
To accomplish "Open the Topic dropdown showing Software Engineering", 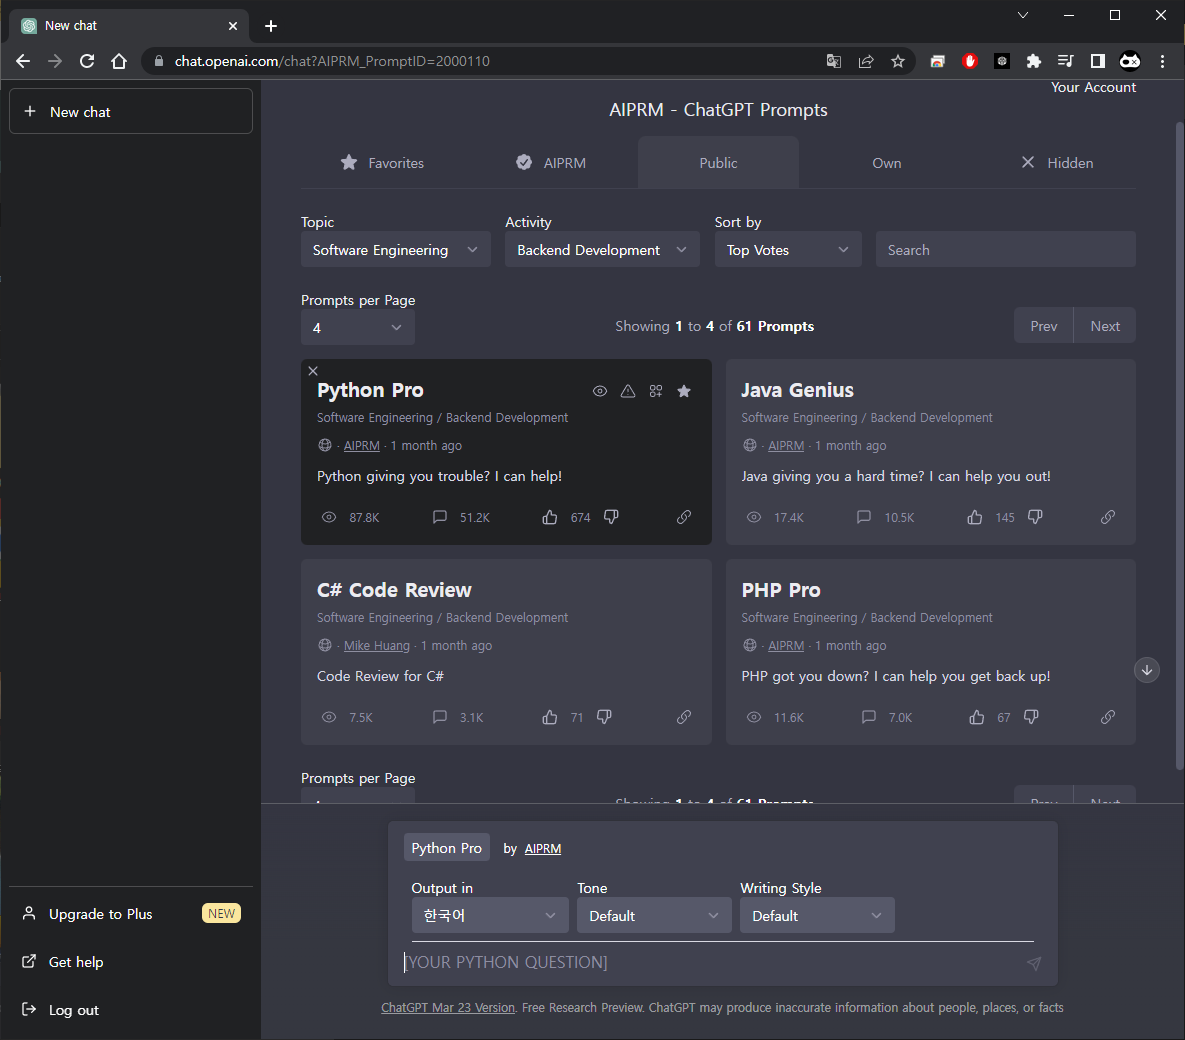I will click(x=395, y=249).
